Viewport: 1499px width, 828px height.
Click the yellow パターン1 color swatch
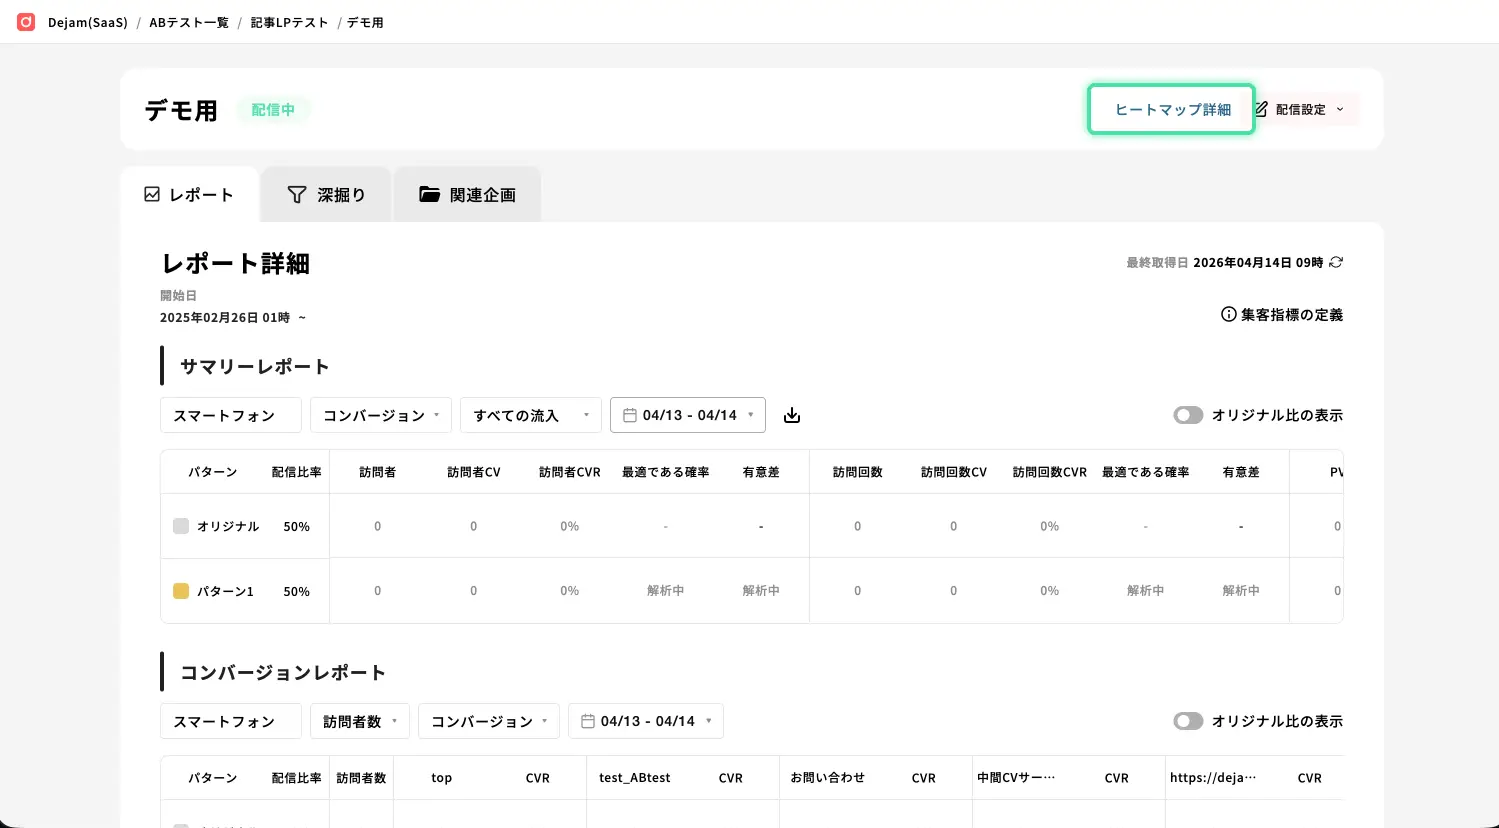point(181,591)
